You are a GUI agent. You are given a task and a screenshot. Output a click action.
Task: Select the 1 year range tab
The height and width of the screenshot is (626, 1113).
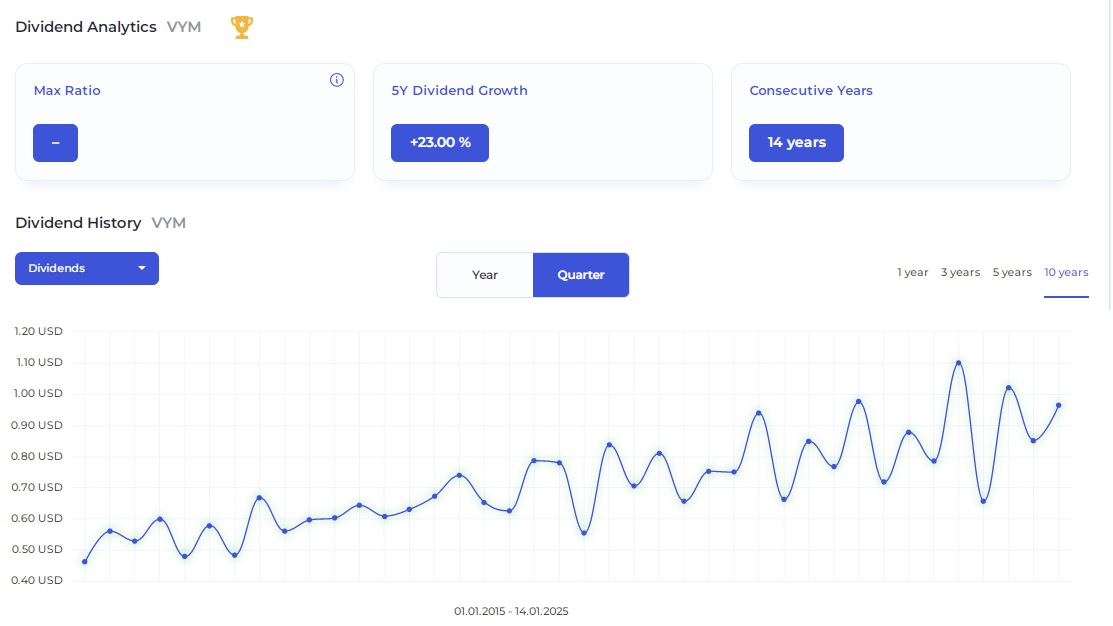click(912, 273)
